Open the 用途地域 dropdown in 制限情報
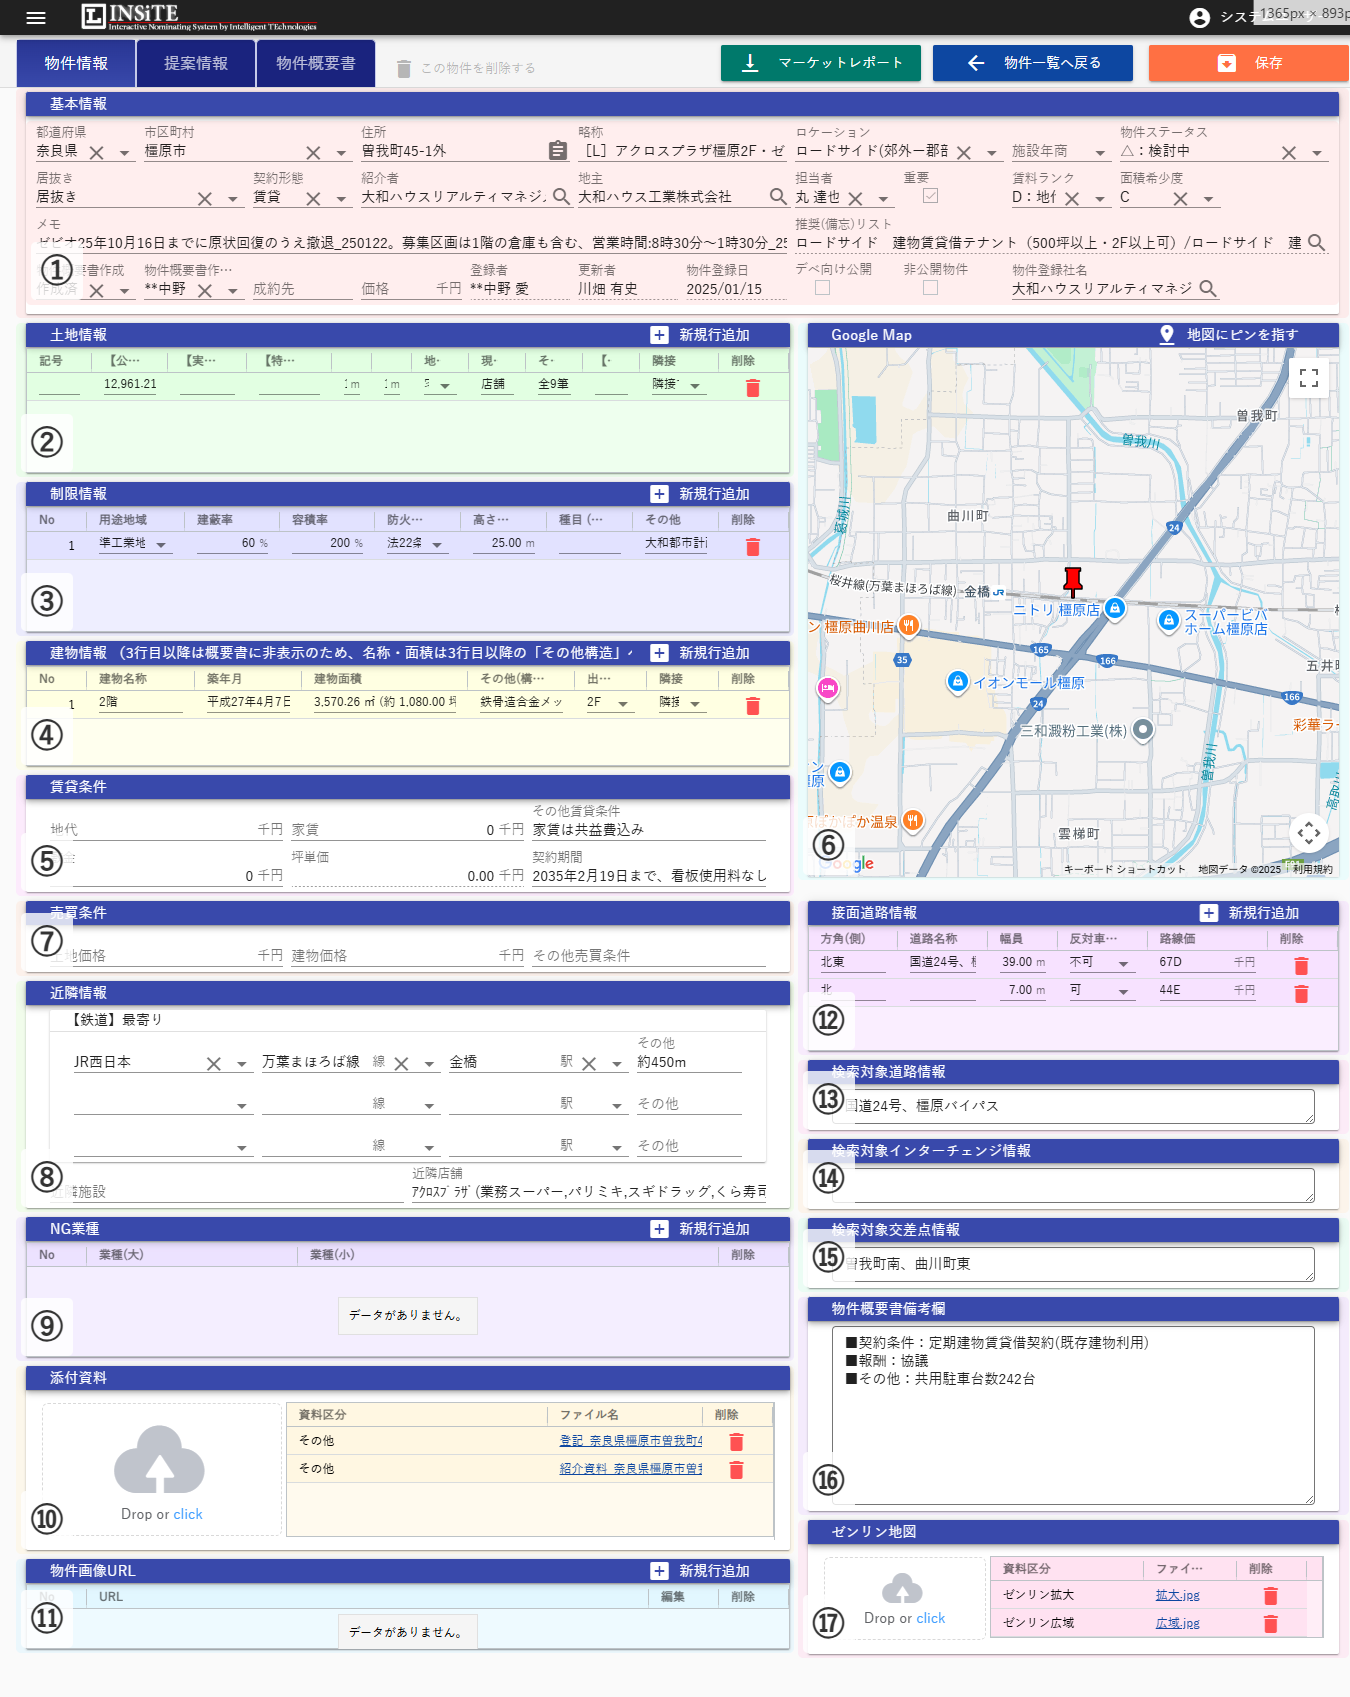 point(160,545)
